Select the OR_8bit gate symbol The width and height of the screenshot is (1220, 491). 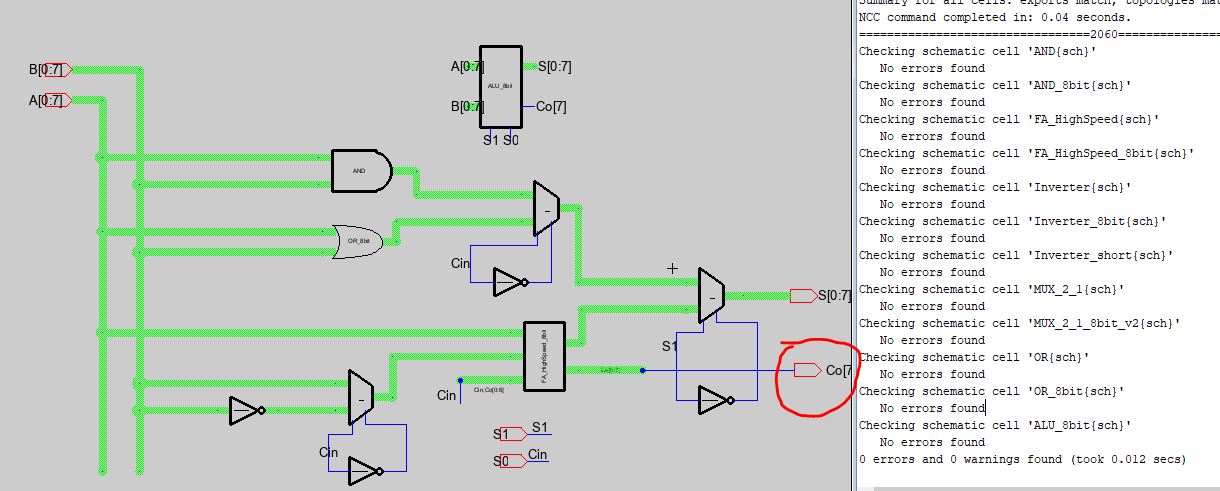[359, 241]
